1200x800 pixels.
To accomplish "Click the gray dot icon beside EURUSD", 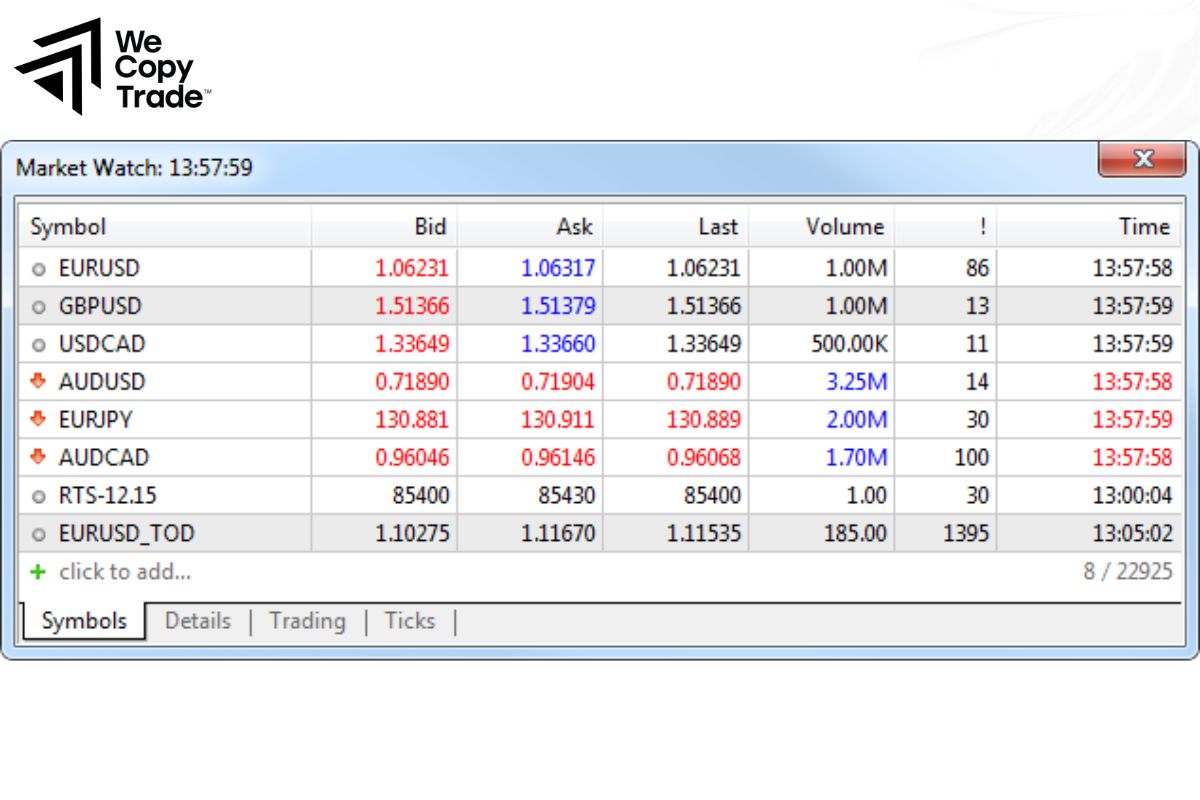I will [39, 268].
